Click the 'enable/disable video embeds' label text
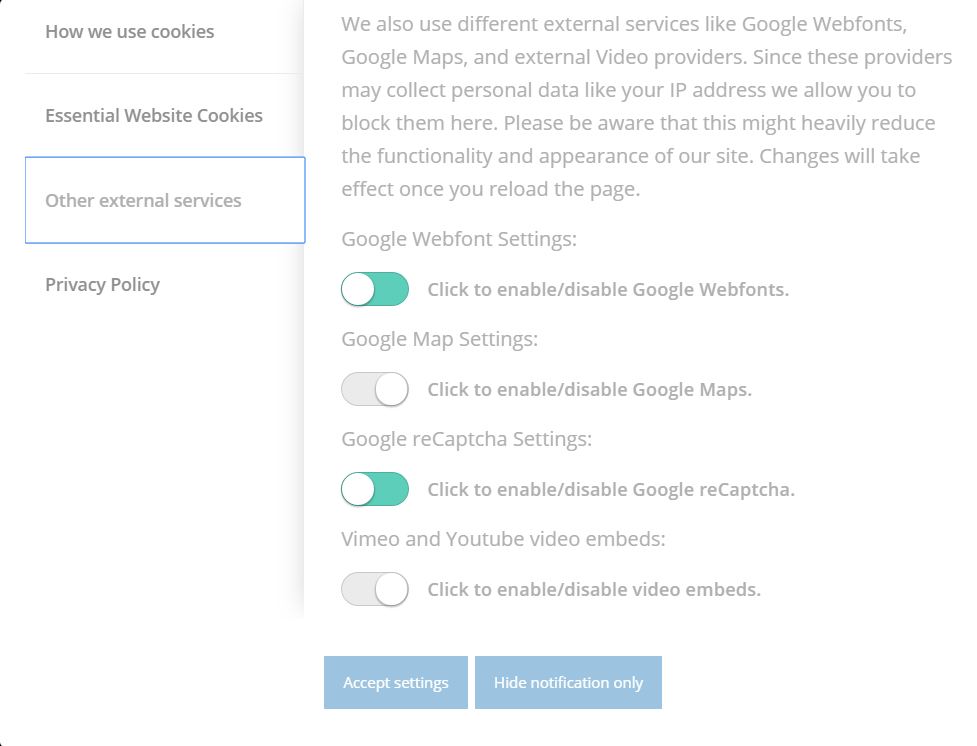The image size is (977, 746). [594, 590]
